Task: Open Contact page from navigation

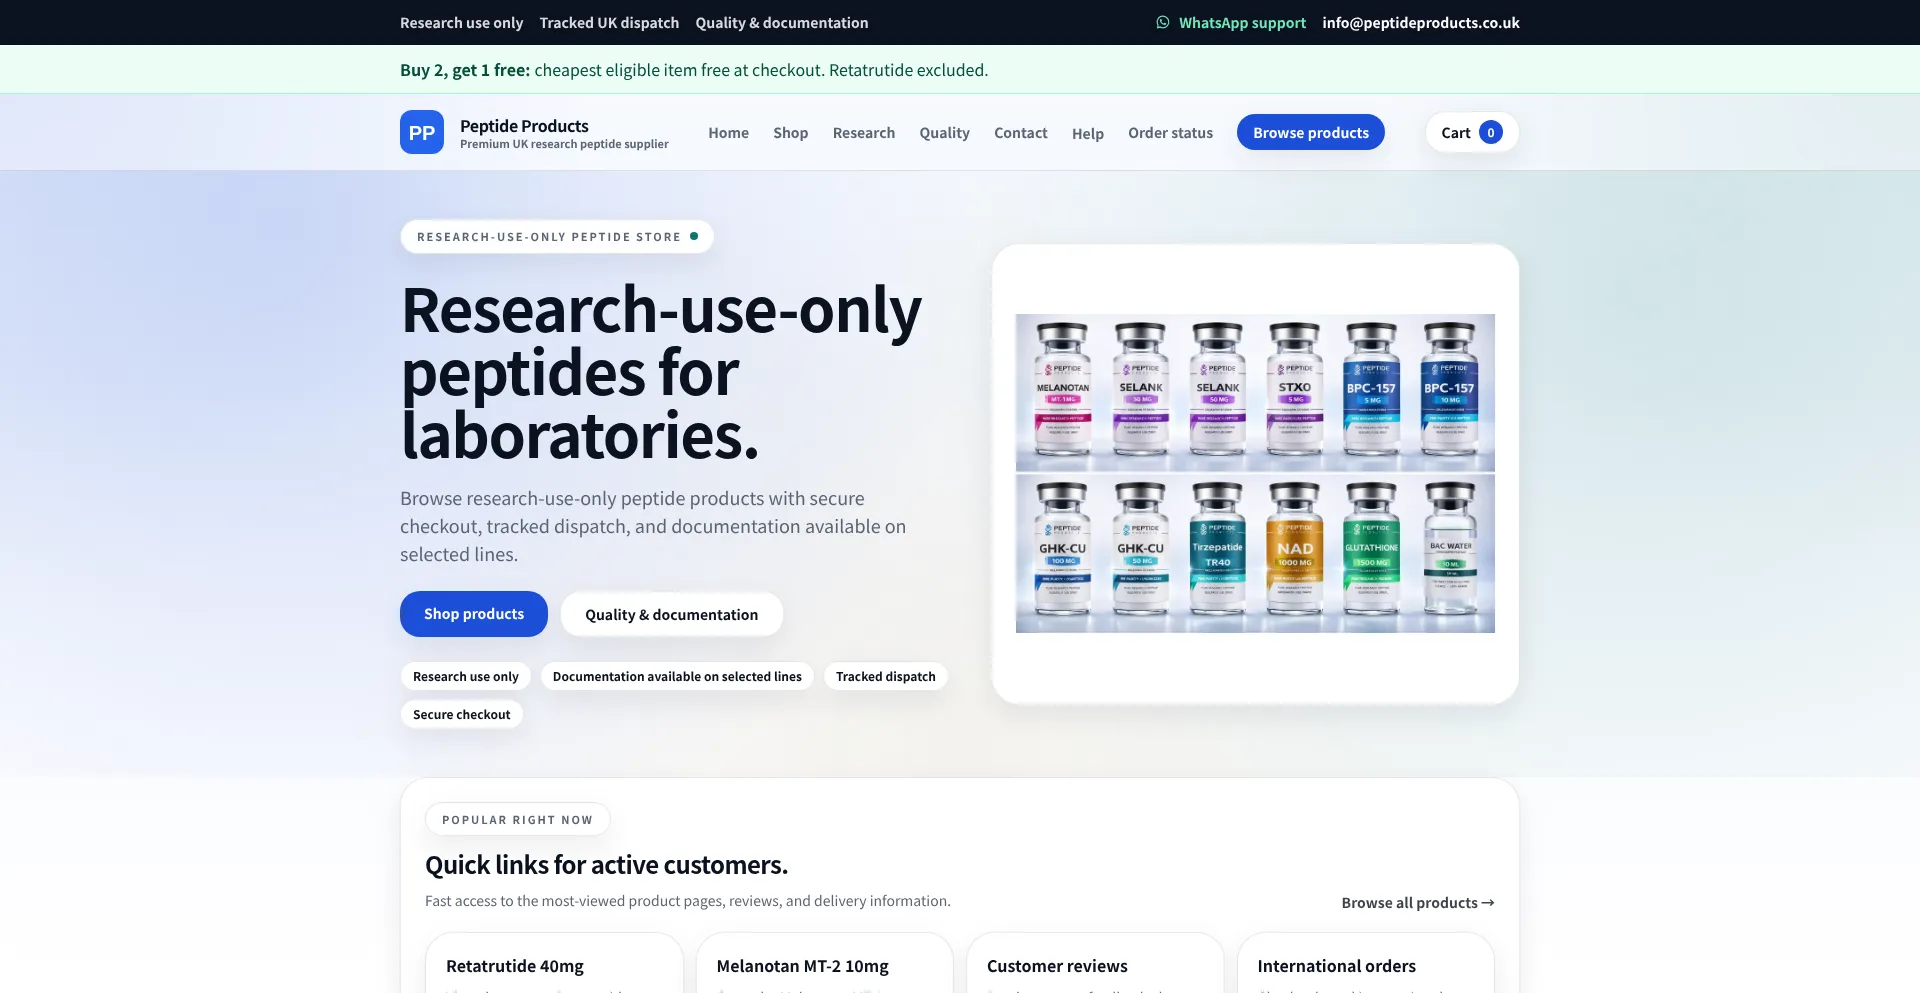Action: click(1020, 132)
